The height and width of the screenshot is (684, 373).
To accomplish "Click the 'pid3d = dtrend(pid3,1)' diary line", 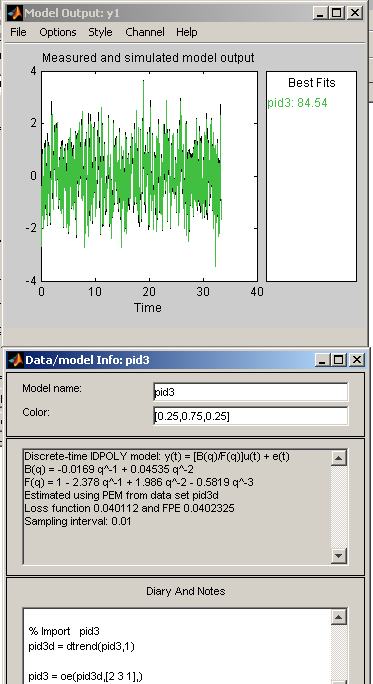I will click(82, 646).
